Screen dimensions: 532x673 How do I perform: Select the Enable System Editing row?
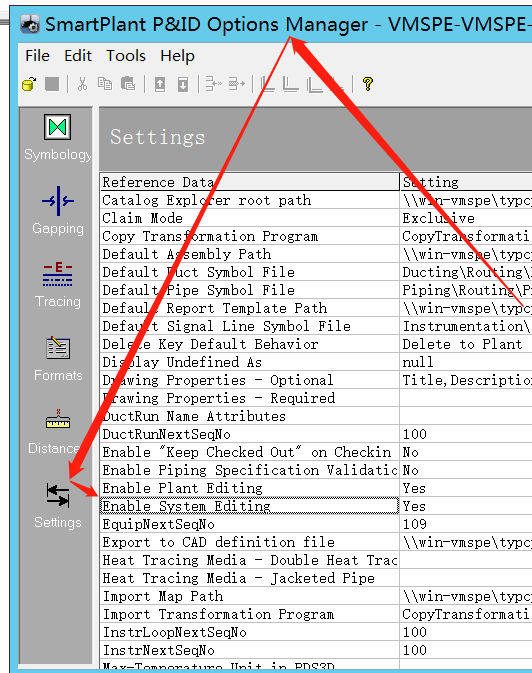pos(249,506)
